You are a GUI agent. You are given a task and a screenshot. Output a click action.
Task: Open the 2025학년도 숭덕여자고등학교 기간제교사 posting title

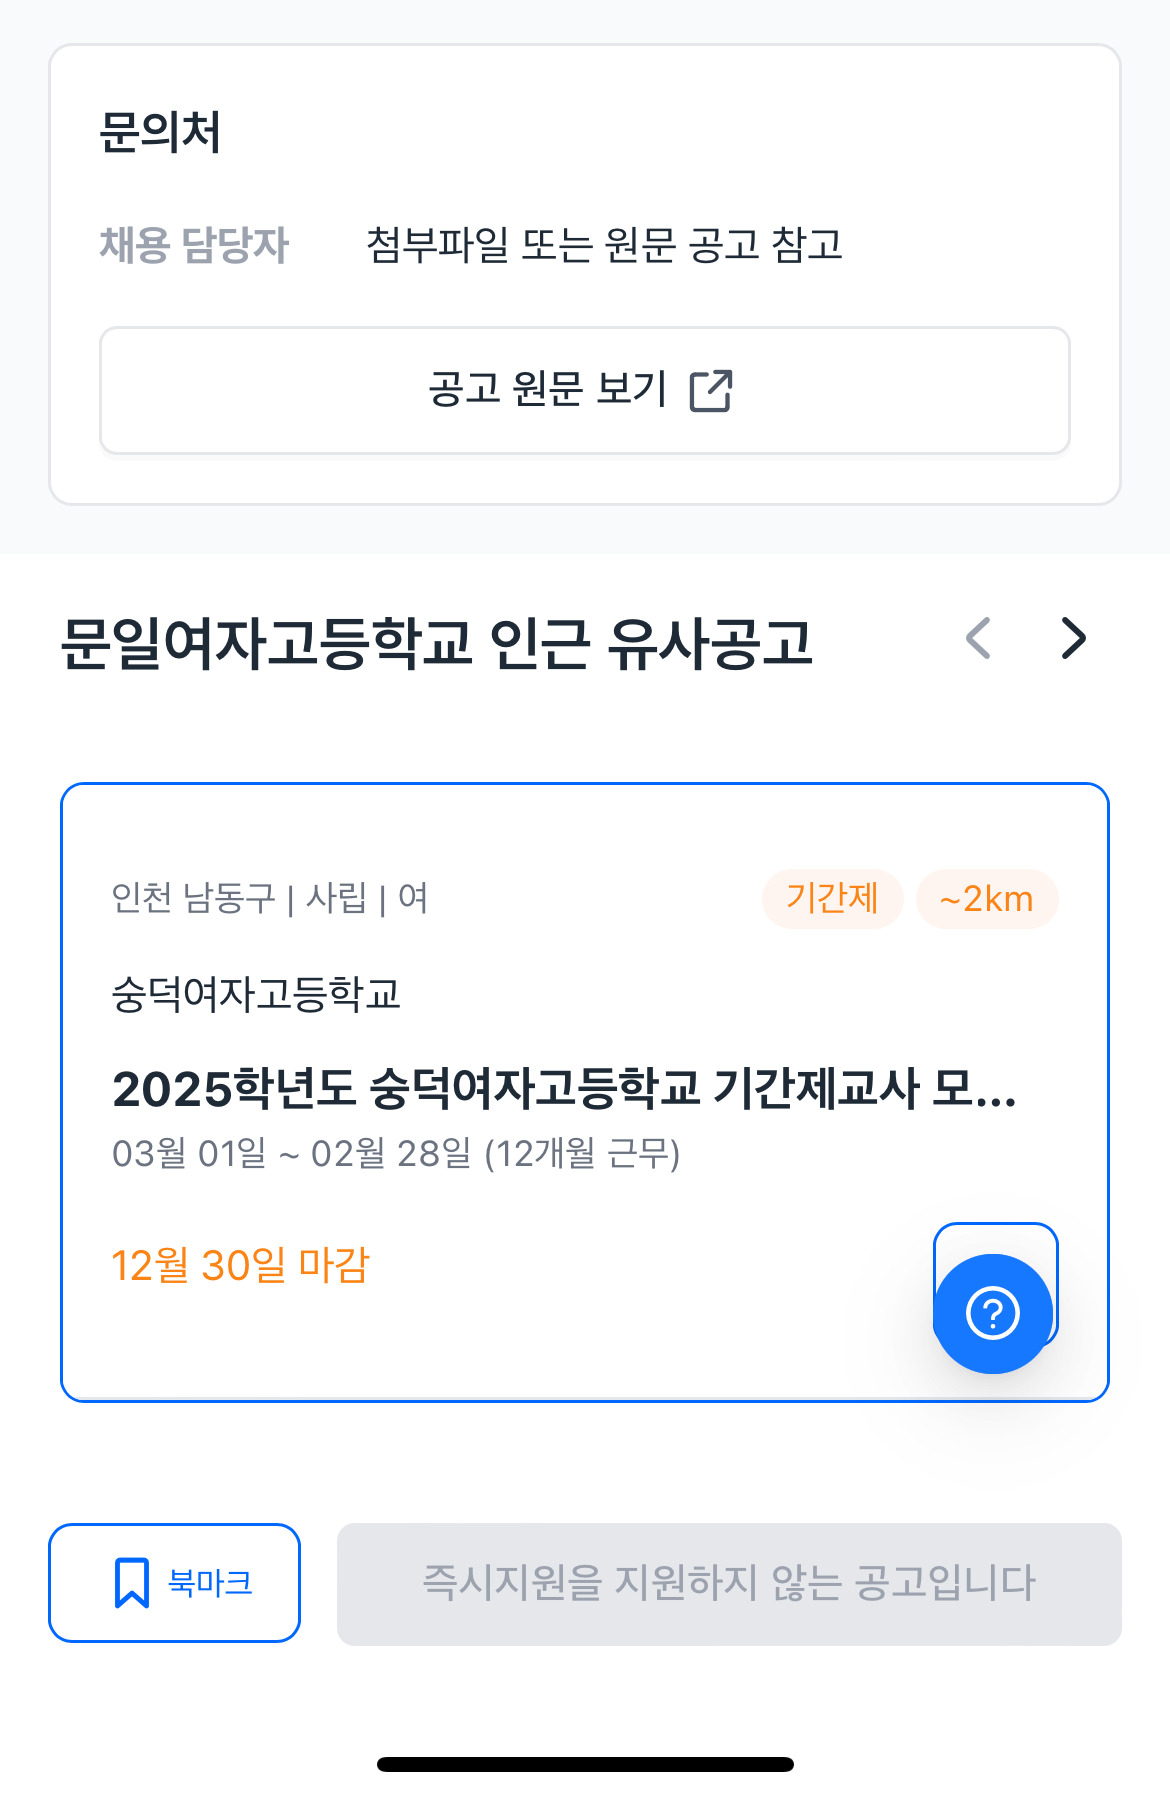564,1089
